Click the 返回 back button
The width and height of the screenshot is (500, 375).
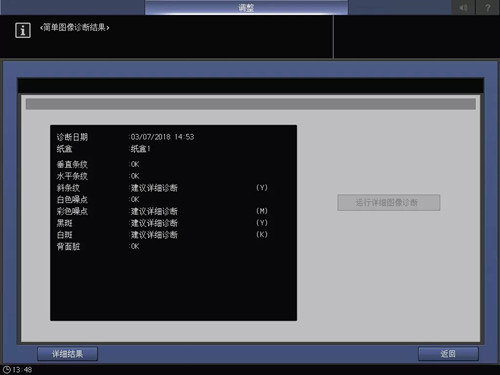[448, 354]
